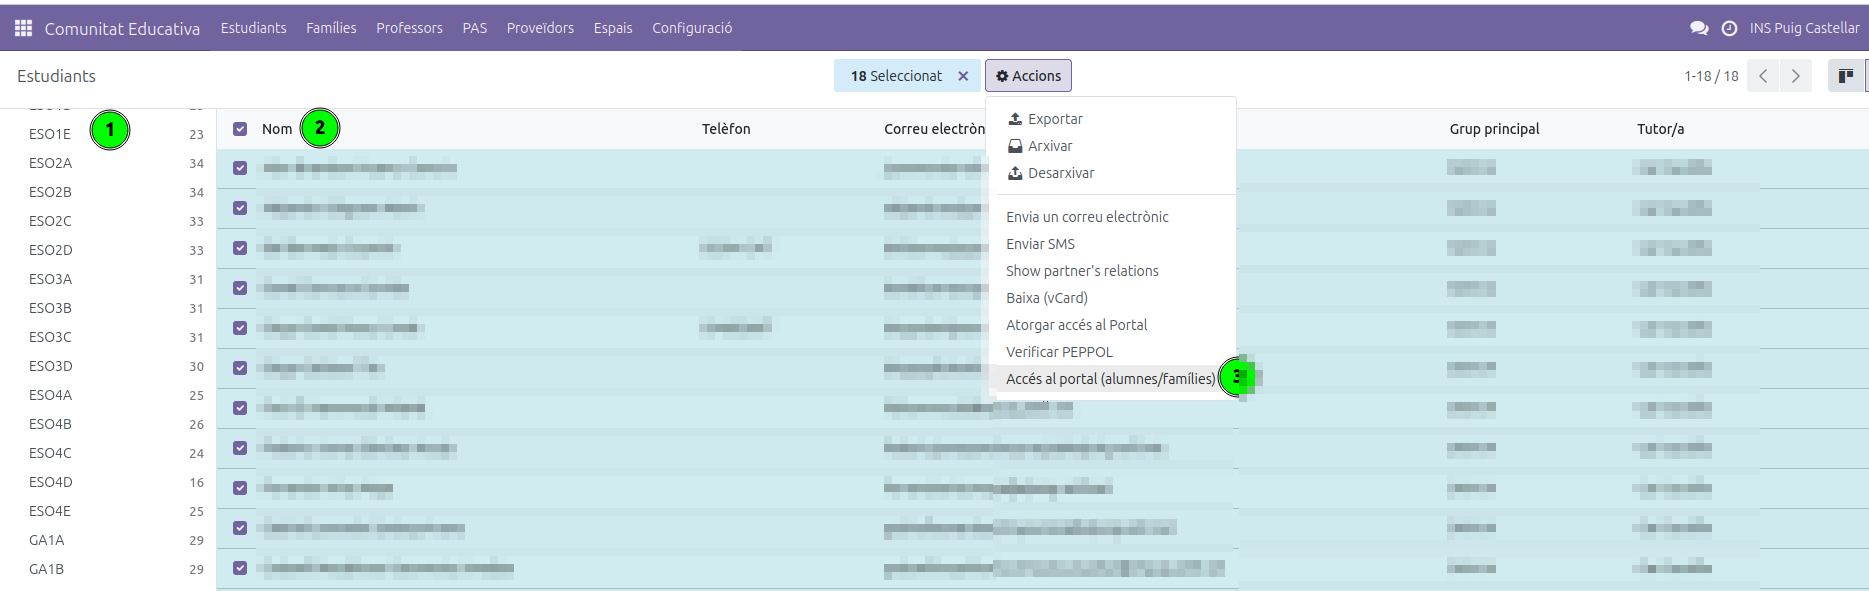Uncheck the first student row checkbox

pyautogui.click(x=240, y=168)
